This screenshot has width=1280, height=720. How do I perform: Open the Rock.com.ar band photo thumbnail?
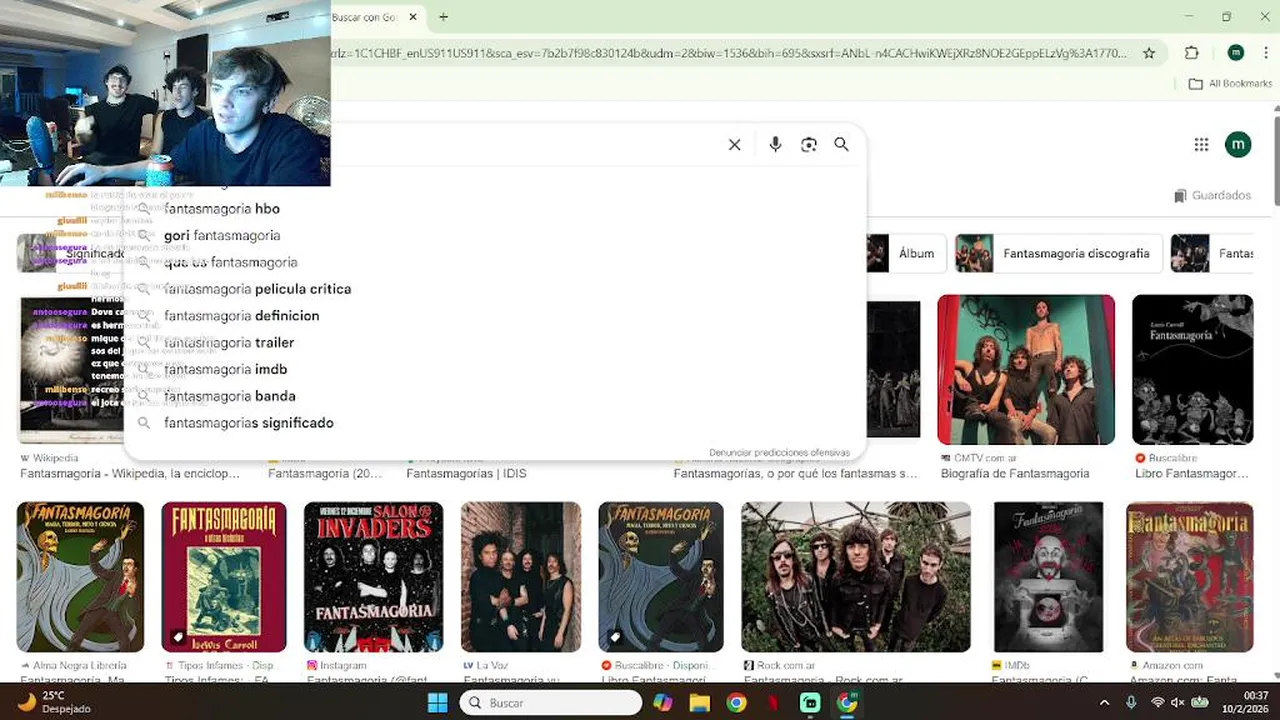856,577
